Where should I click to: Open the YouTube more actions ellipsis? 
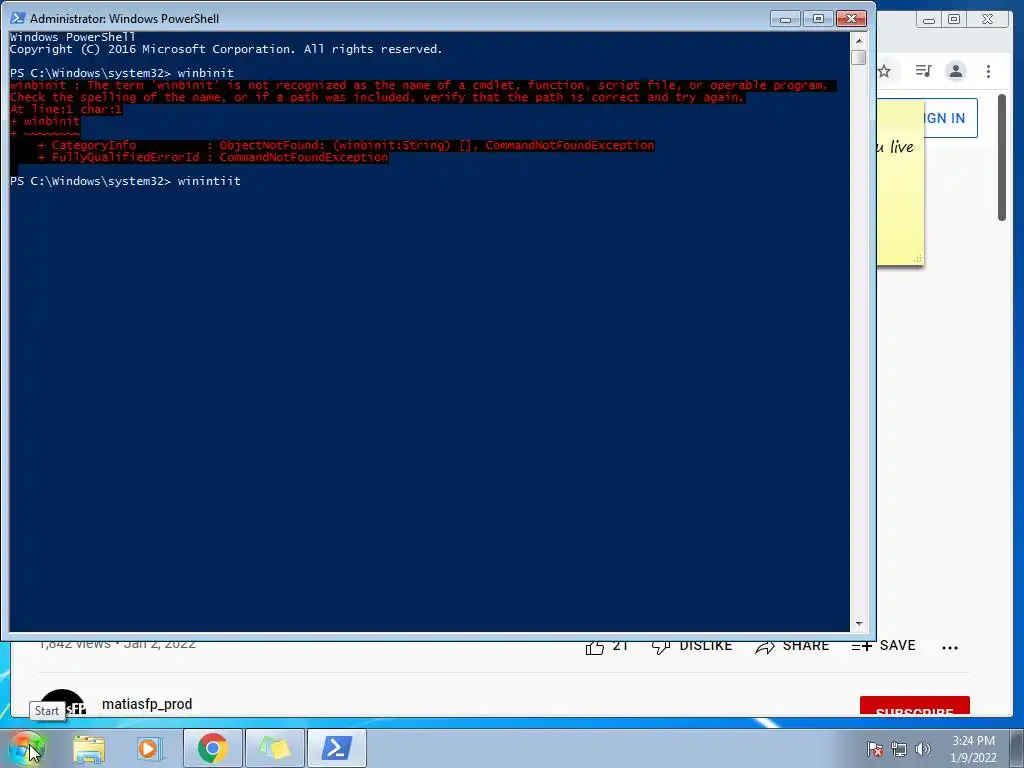click(x=950, y=647)
